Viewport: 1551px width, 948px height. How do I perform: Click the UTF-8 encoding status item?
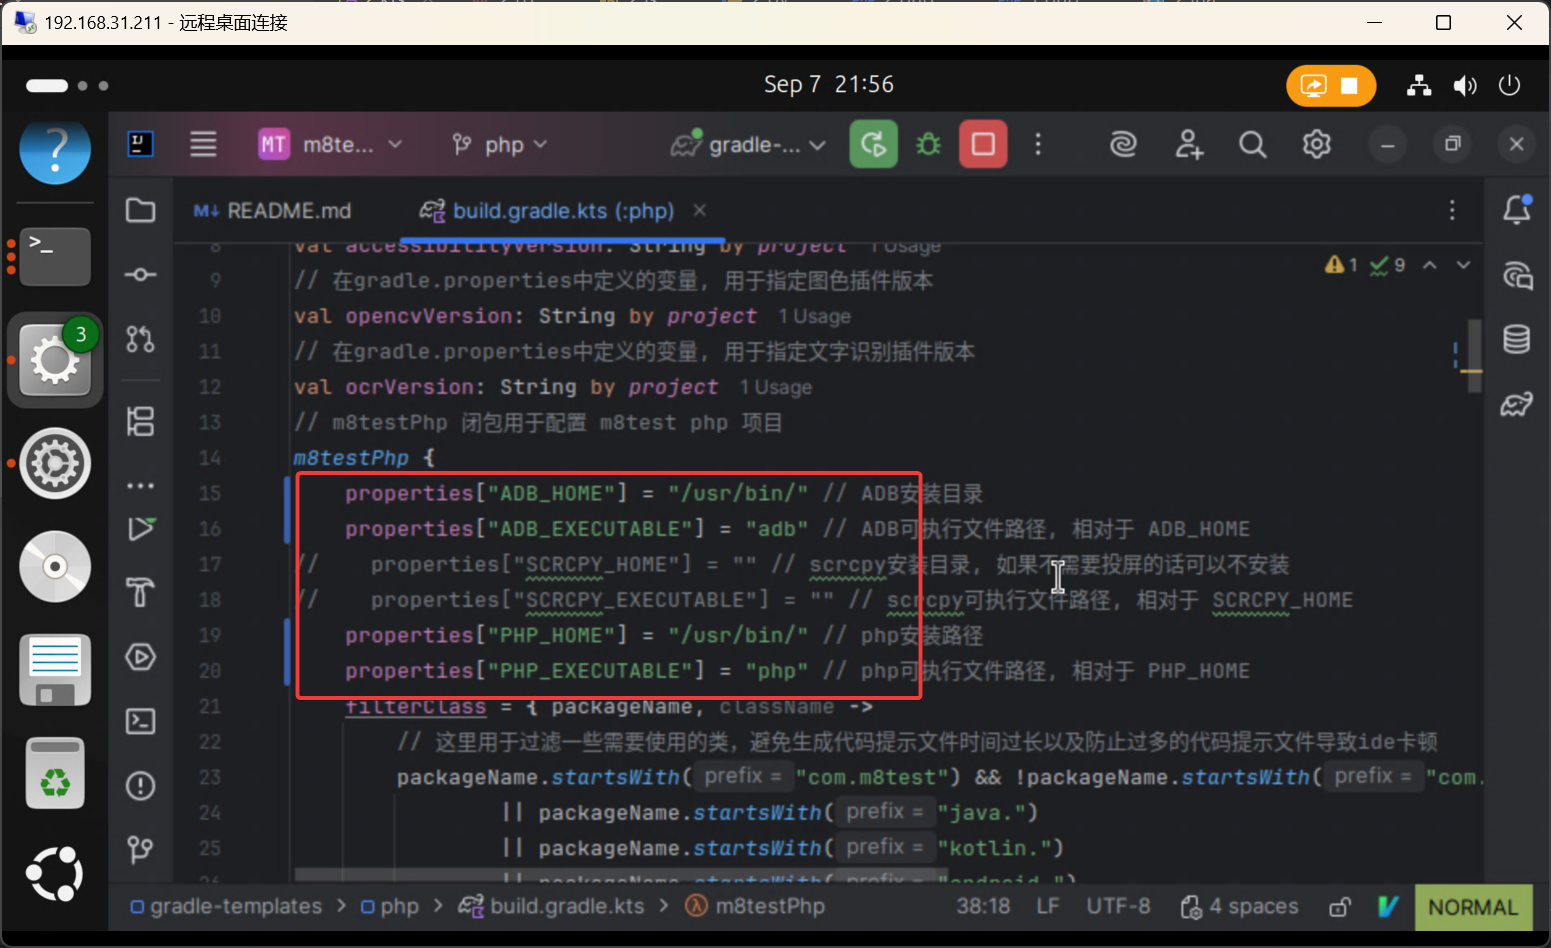pyautogui.click(x=1117, y=907)
